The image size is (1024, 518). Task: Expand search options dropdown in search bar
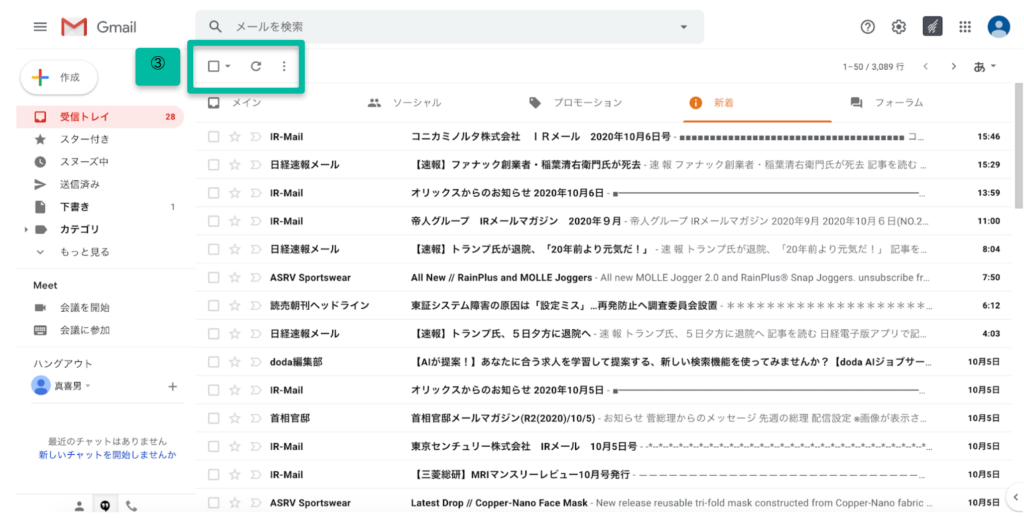pyautogui.click(x=684, y=27)
